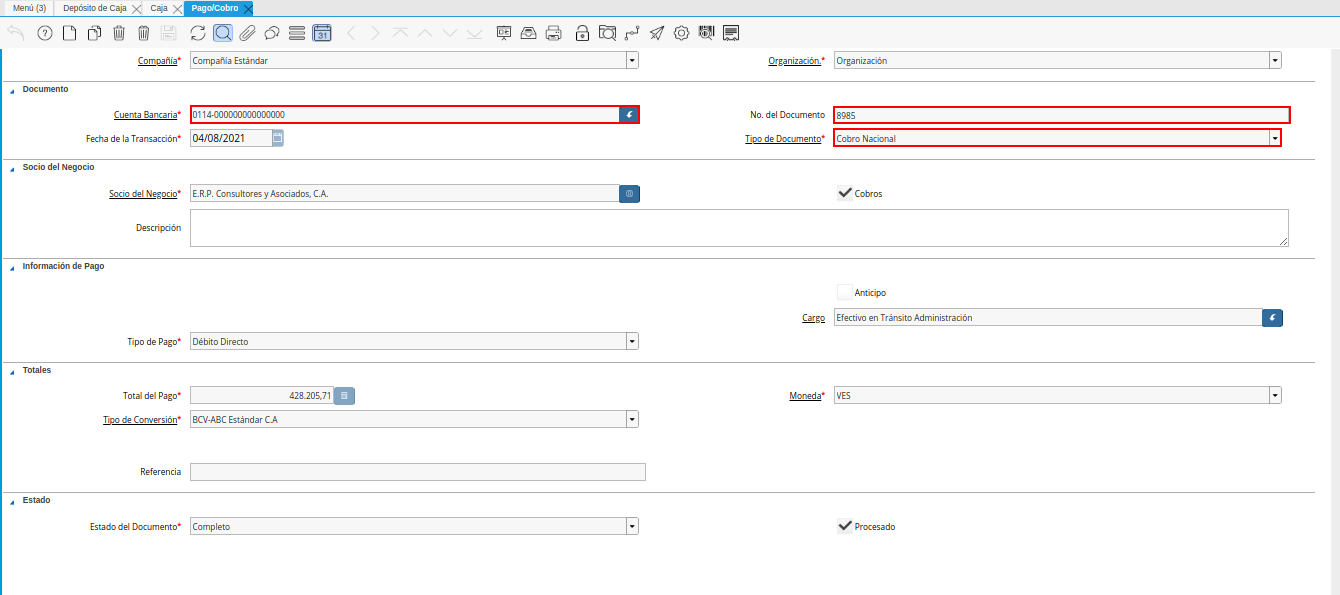This screenshot has width=1340, height=595.
Task: Click the Tipo de Conversión label link
Action: coord(139,420)
